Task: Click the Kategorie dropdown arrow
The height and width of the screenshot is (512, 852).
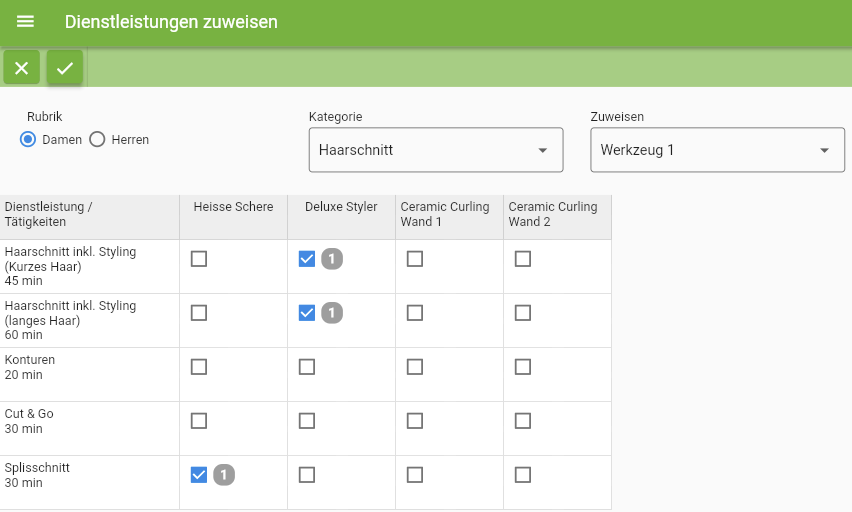Action: coord(542,151)
